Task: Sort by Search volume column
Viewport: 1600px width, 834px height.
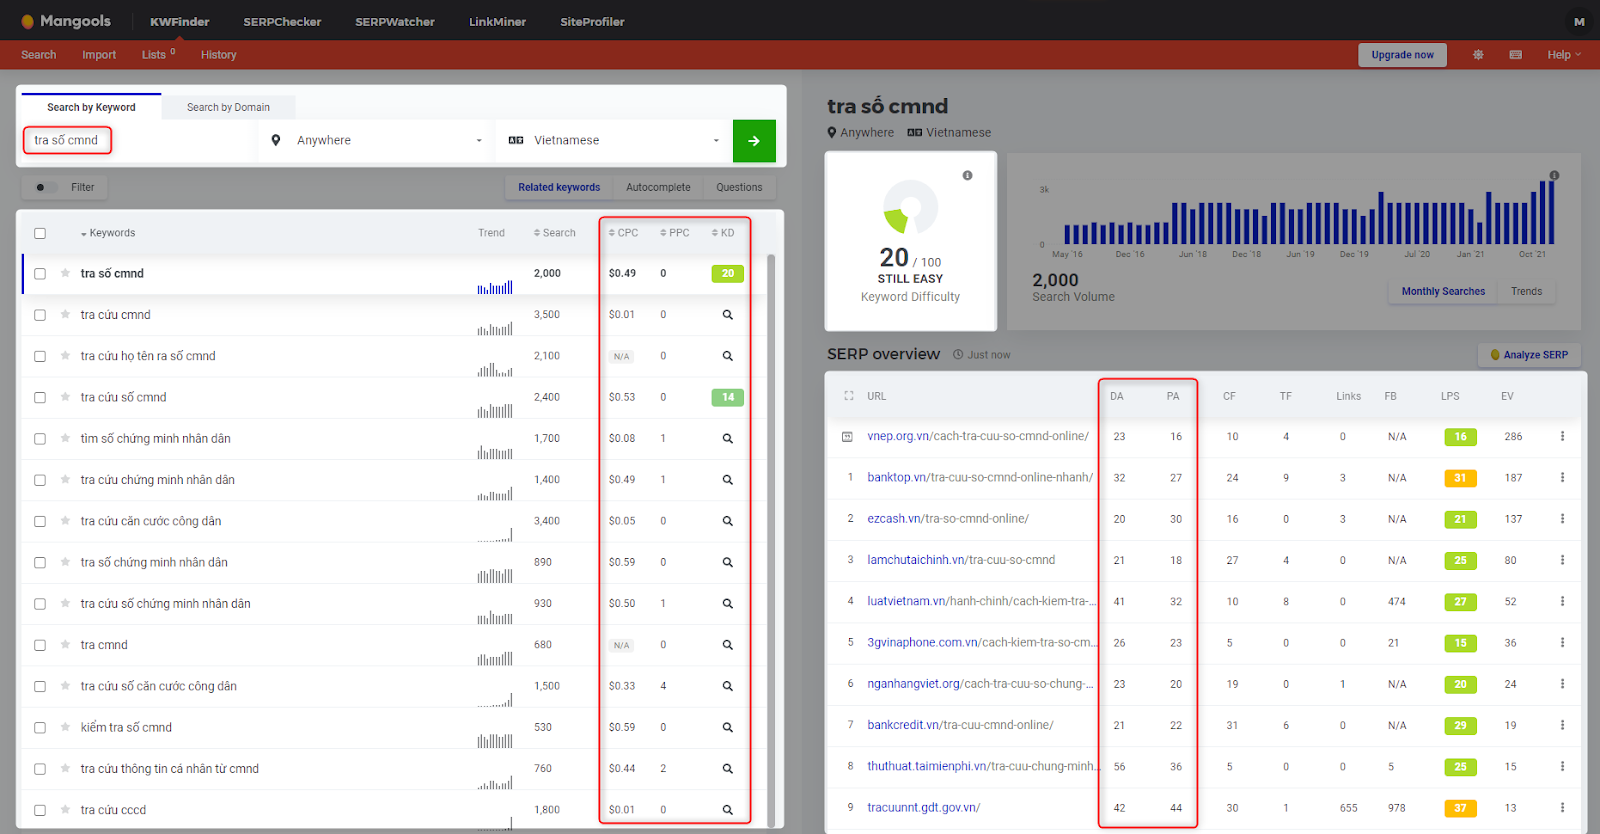Action: click(555, 233)
